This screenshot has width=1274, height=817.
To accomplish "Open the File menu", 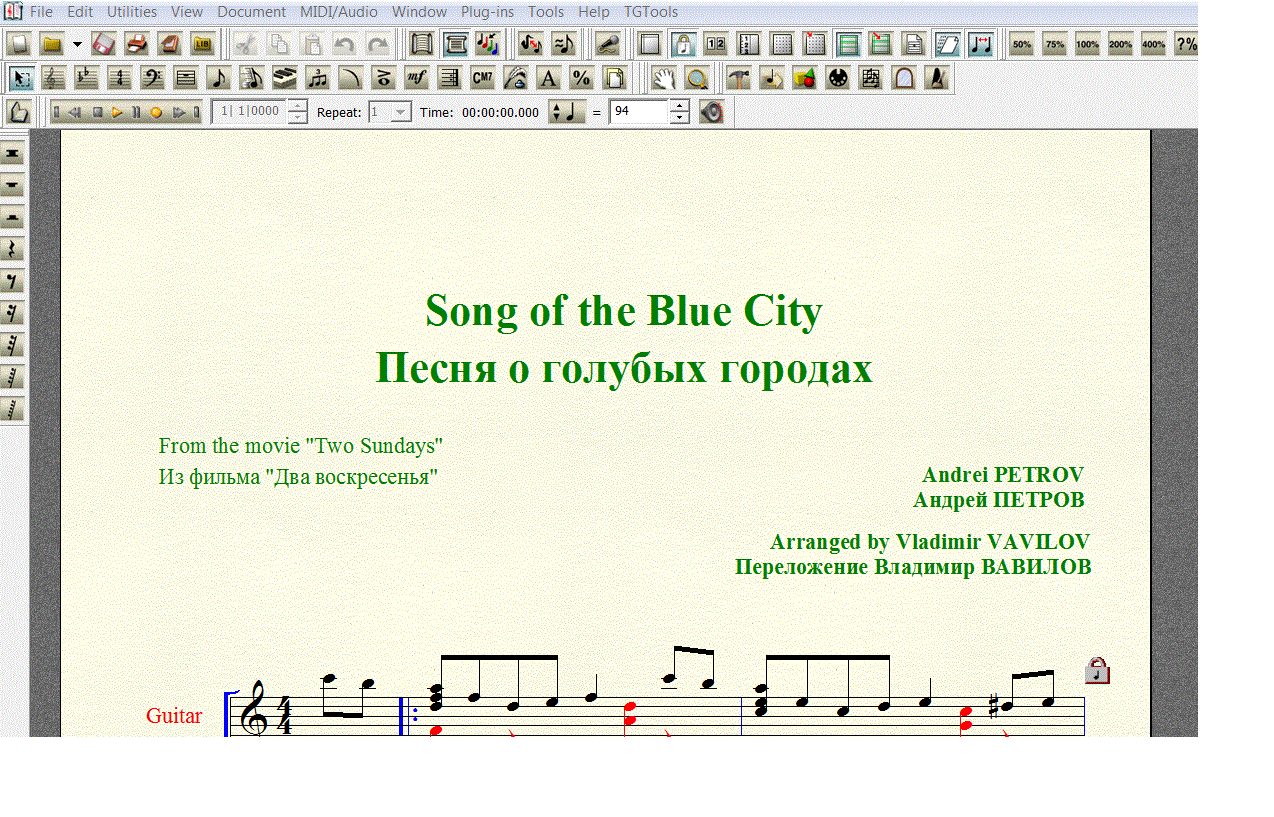I will pos(41,12).
